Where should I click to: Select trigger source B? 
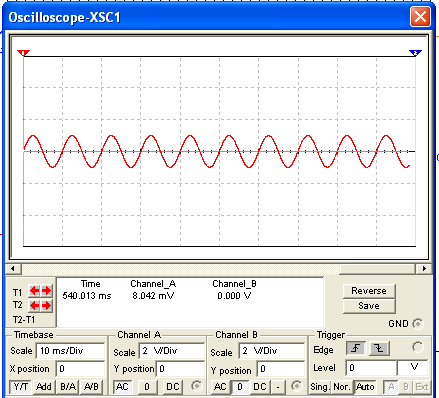pyautogui.click(x=406, y=387)
